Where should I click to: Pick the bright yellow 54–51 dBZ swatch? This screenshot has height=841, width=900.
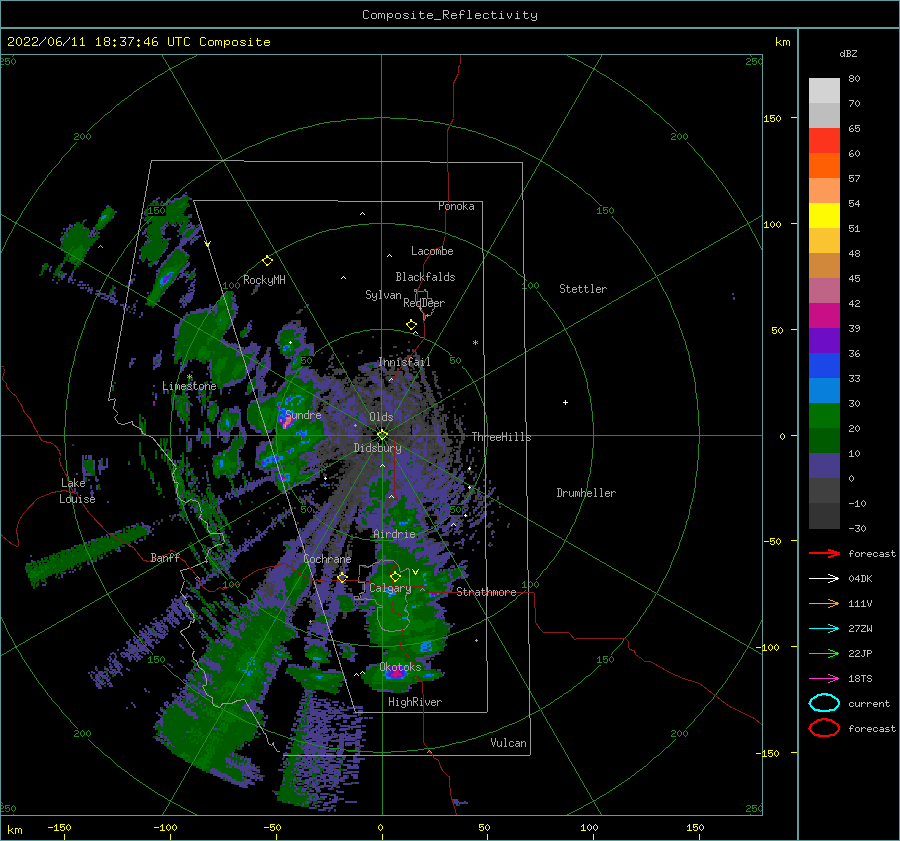click(824, 216)
